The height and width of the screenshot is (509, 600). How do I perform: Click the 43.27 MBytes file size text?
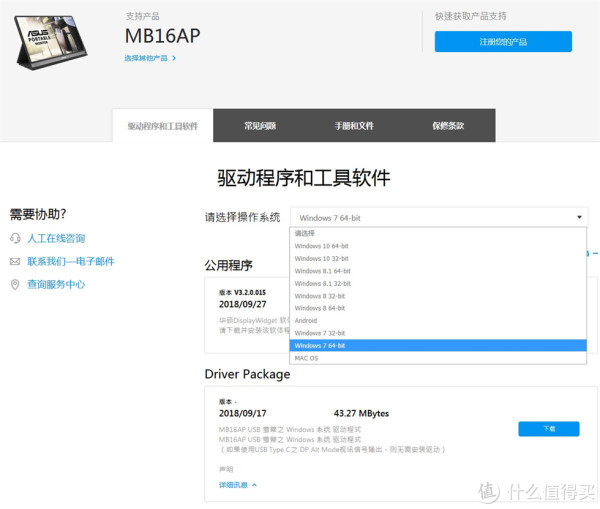(361, 413)
